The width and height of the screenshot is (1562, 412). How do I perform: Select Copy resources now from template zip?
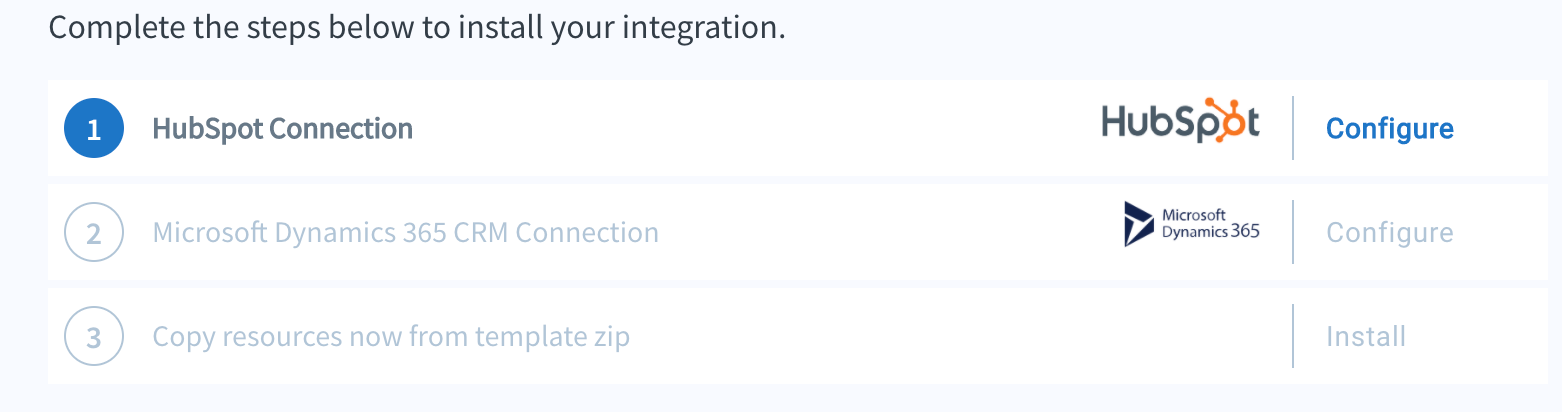click(x=391, y=336)
